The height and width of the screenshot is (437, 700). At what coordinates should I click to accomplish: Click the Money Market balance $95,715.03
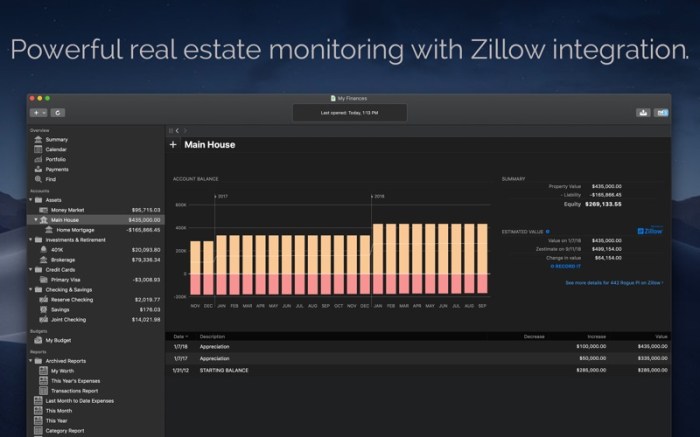point(146,210)
